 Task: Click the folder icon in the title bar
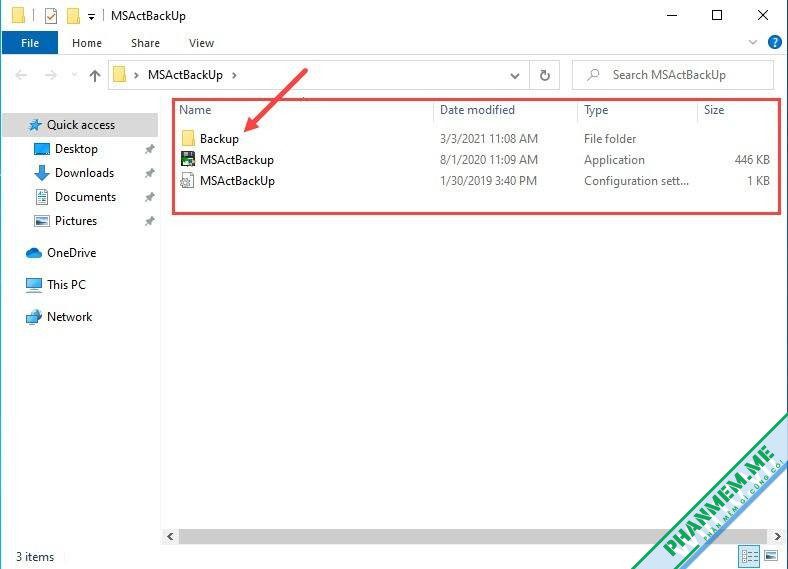tap(19, 16)
